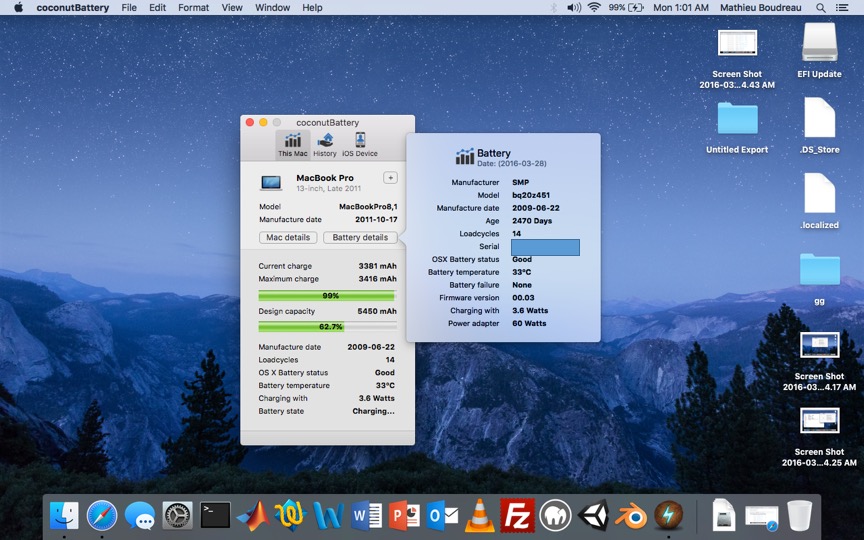
Task: Select the Untitled Export desktop folder
Action: (x=737, y=119)
